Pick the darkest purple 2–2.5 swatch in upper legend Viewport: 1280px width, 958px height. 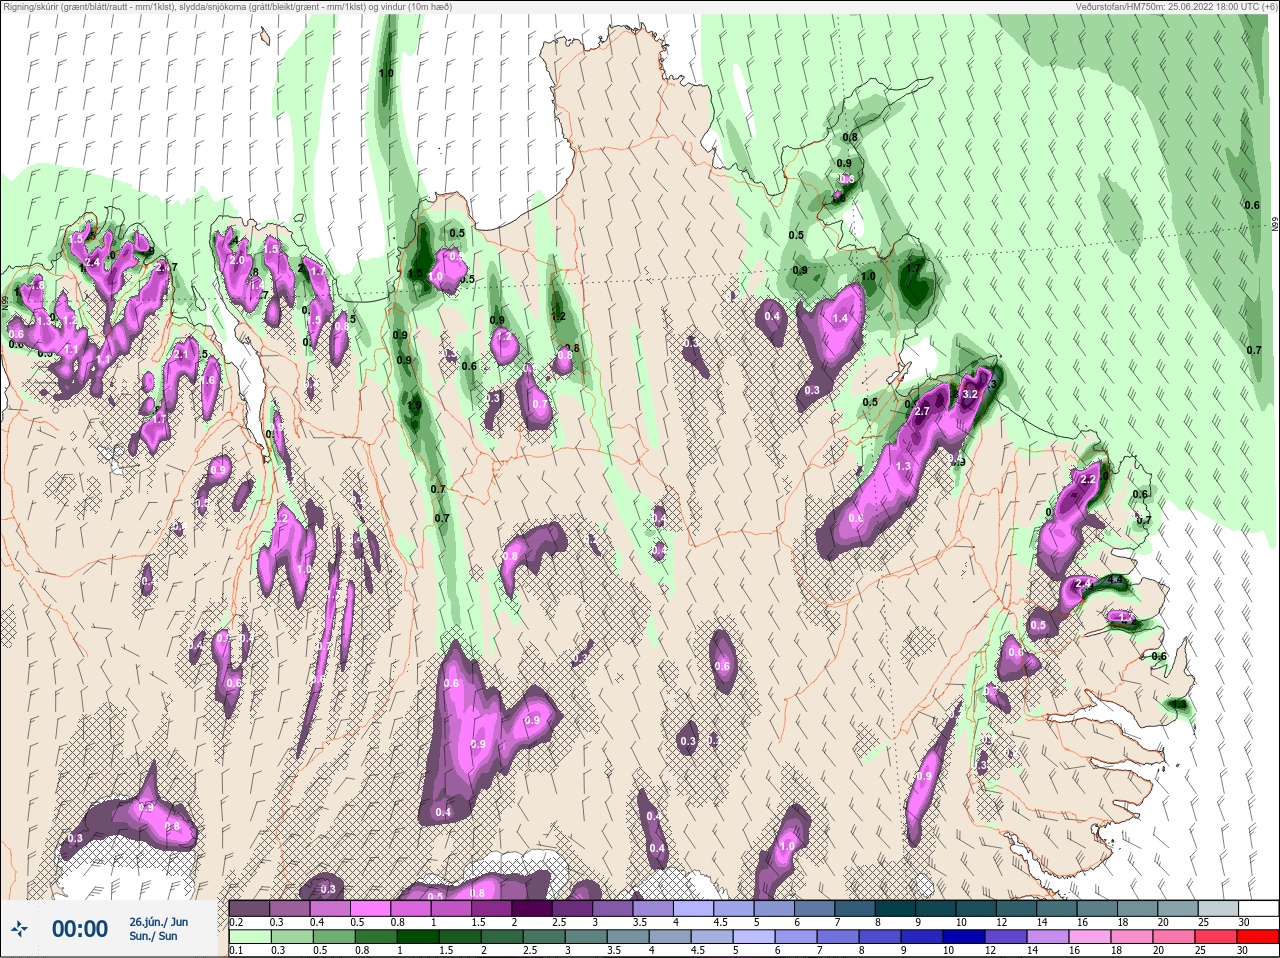point(532,908)
